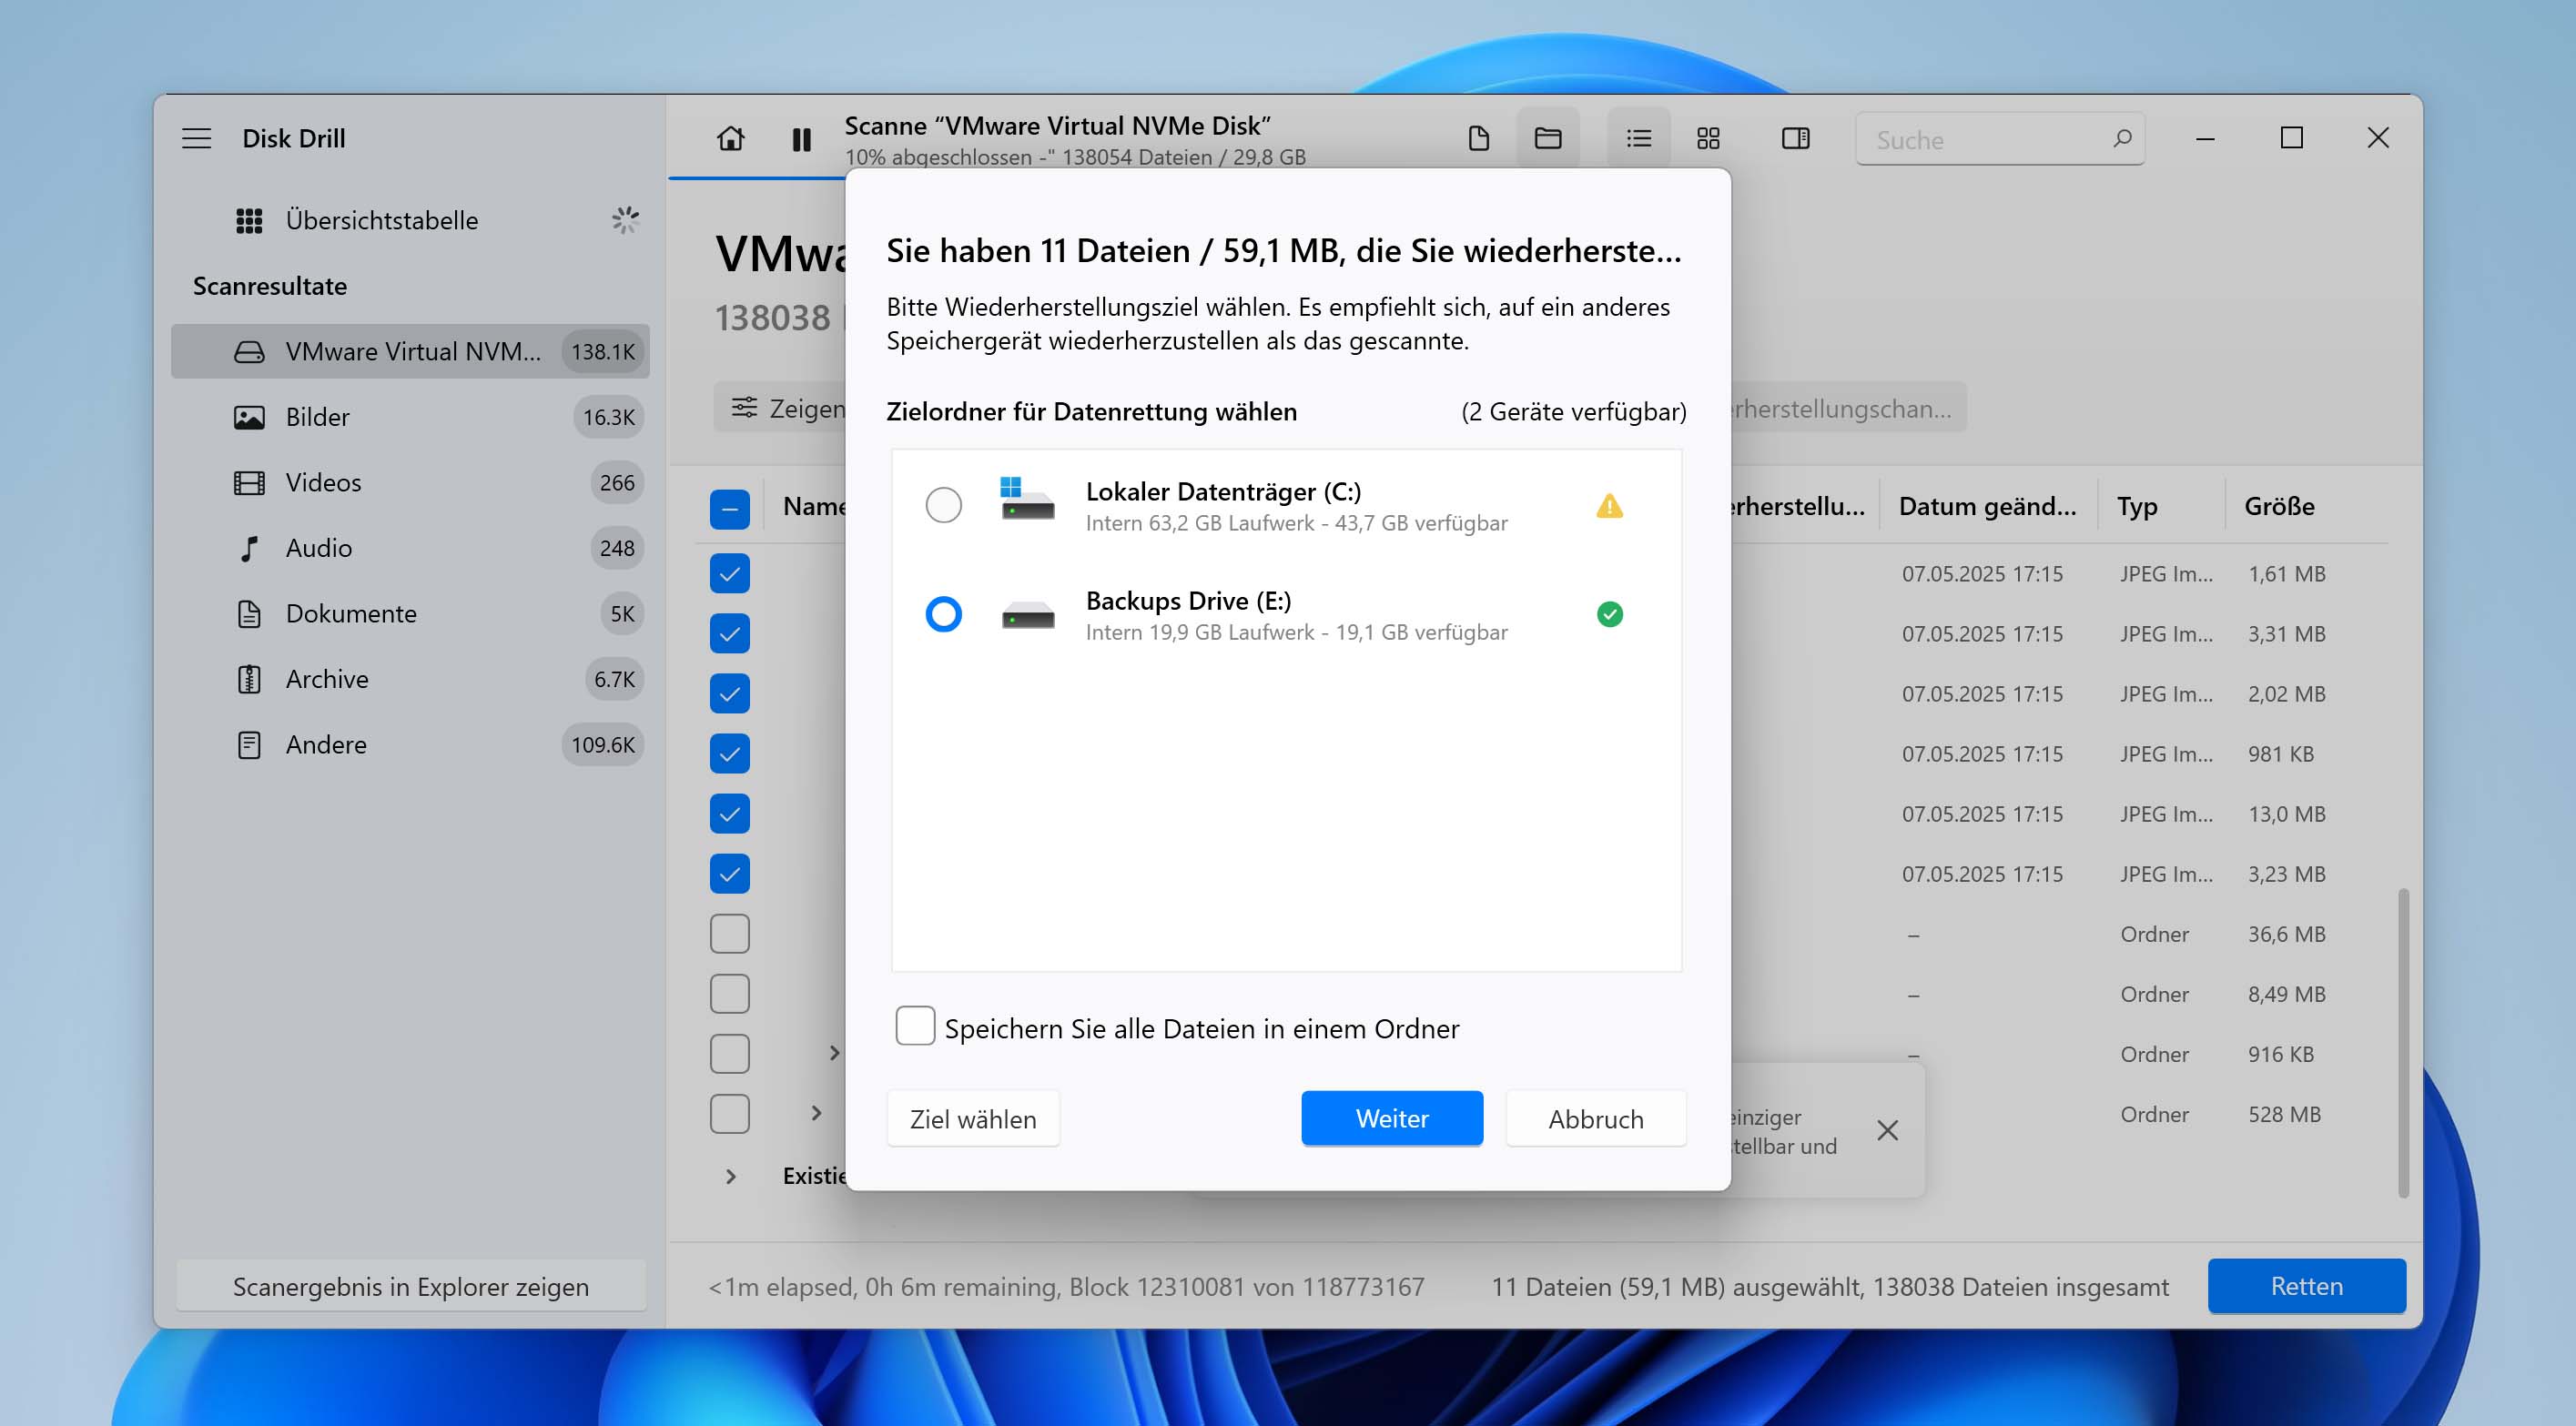Viewport: 2576px width, 1426px height.
Task: Open the Archive category
Action: coord(411,679)
